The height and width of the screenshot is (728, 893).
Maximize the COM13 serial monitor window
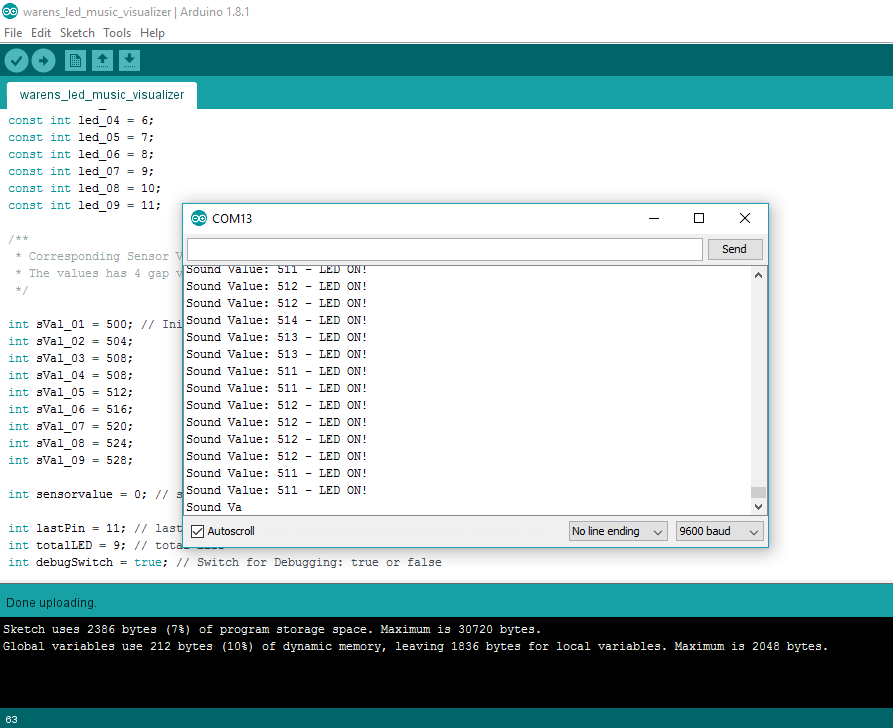pyautogui.click(x=699, y=218)
